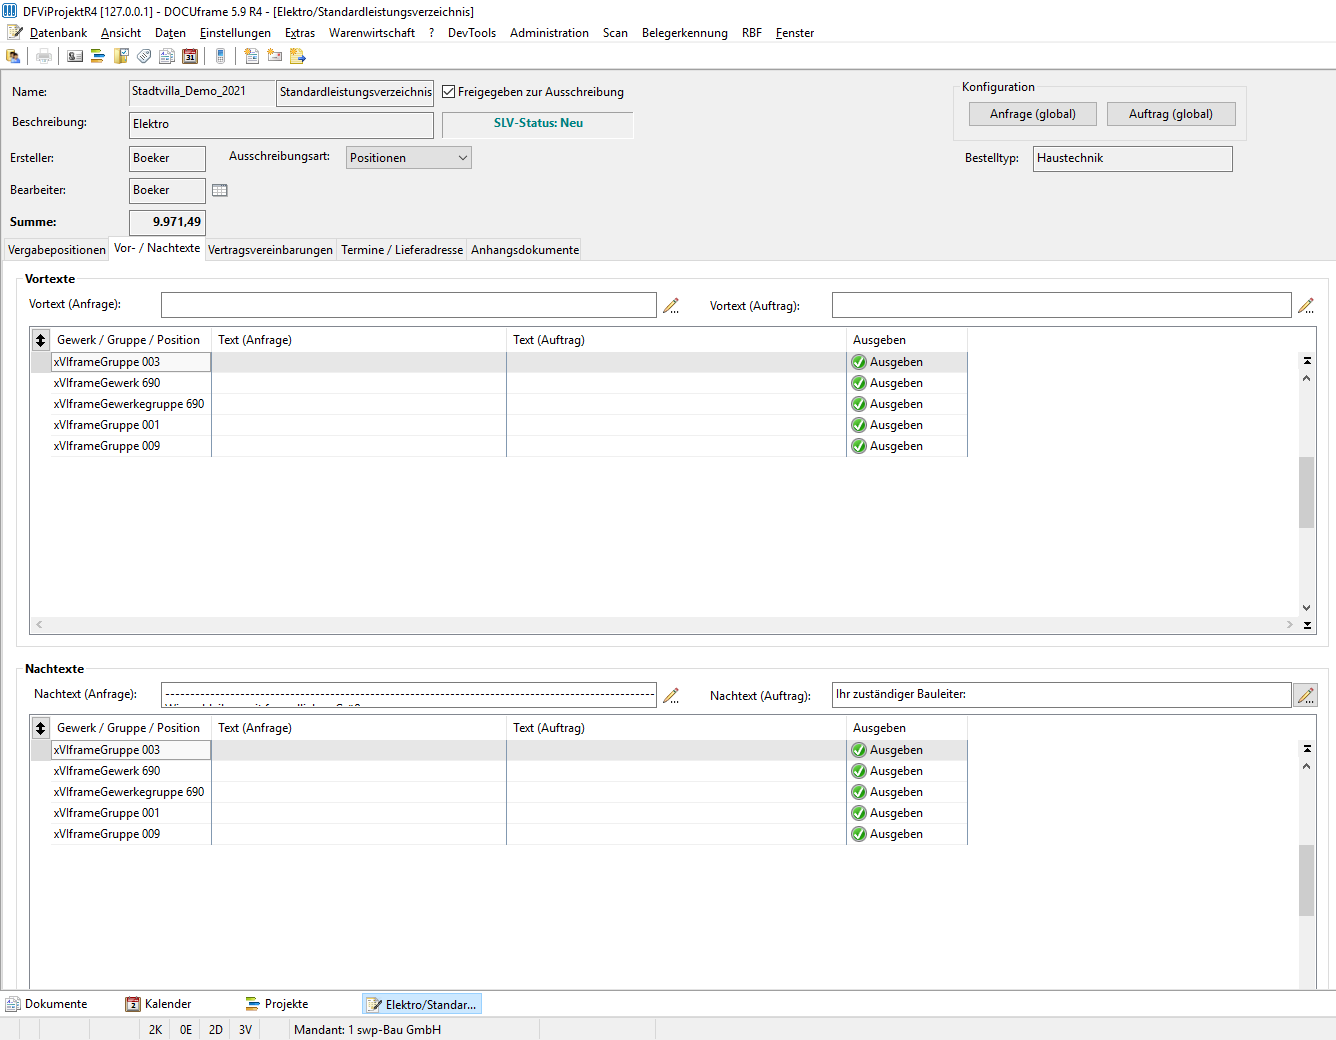Jump to bottom of Vortexte list
Image resolution: width=1336 pixels, height=1040 pixels.
pos(1307,625)
